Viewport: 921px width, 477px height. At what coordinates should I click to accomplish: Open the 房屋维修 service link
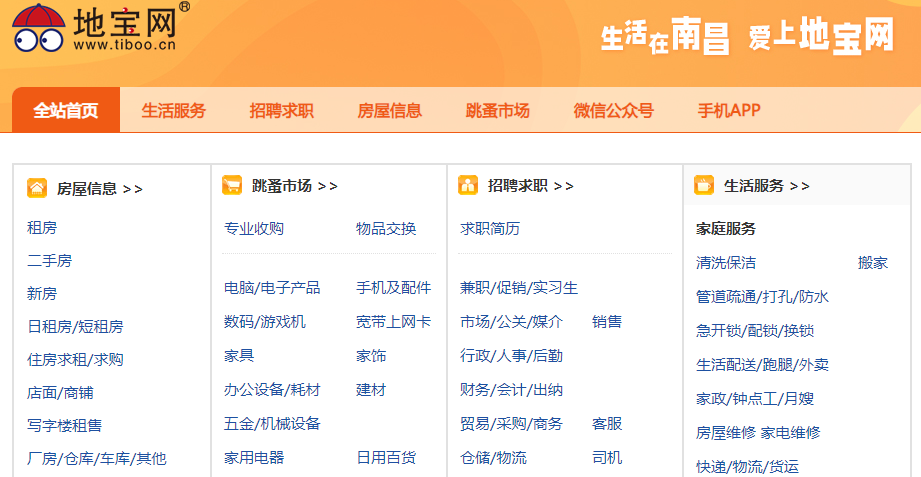pos(726,433)
